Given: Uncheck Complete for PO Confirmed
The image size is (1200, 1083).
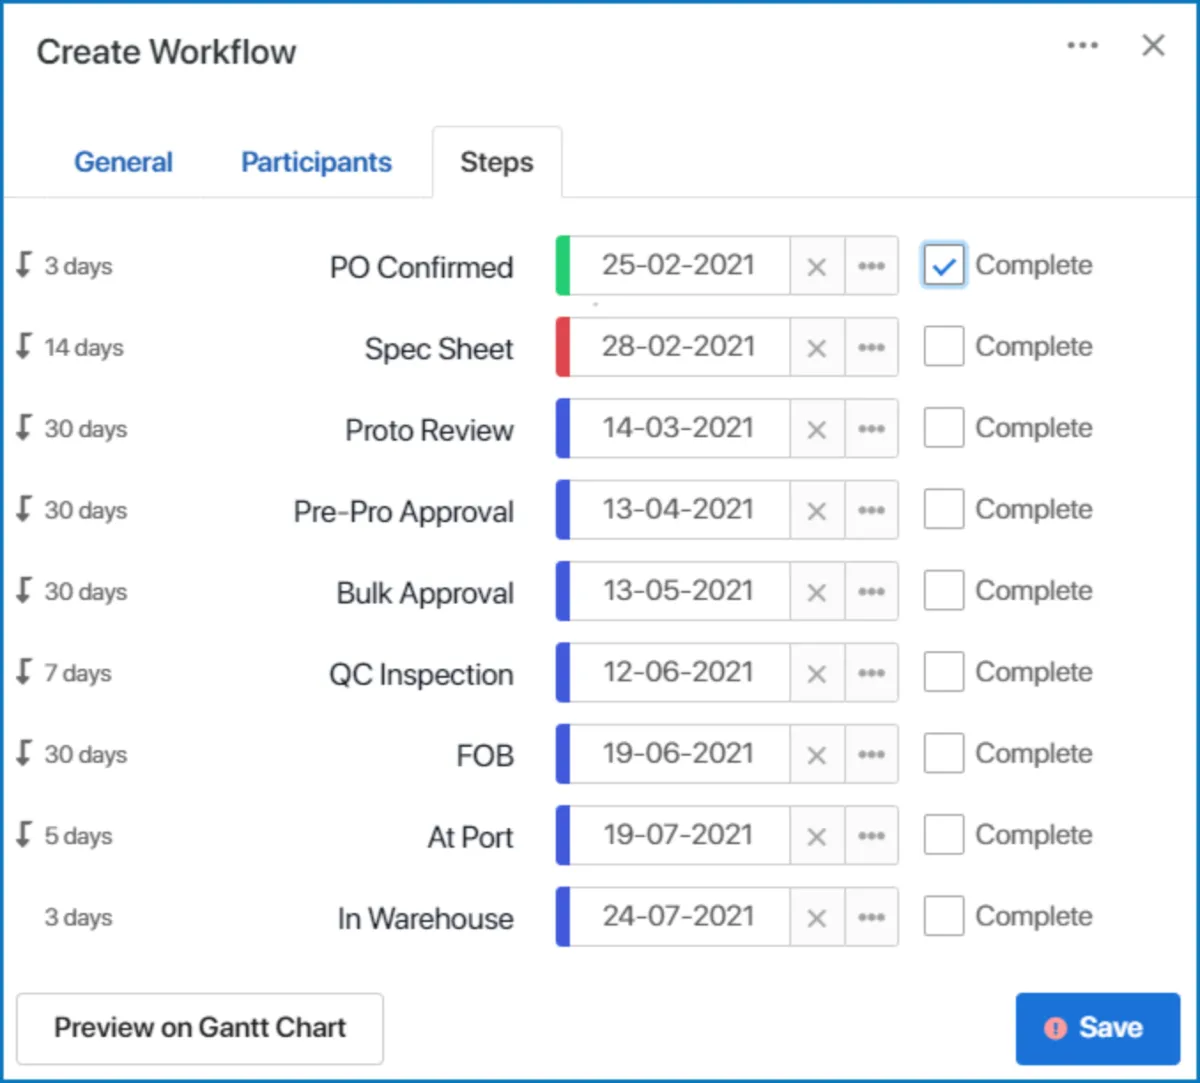Looking at the screenshot, I should click(x=943, y=266).
